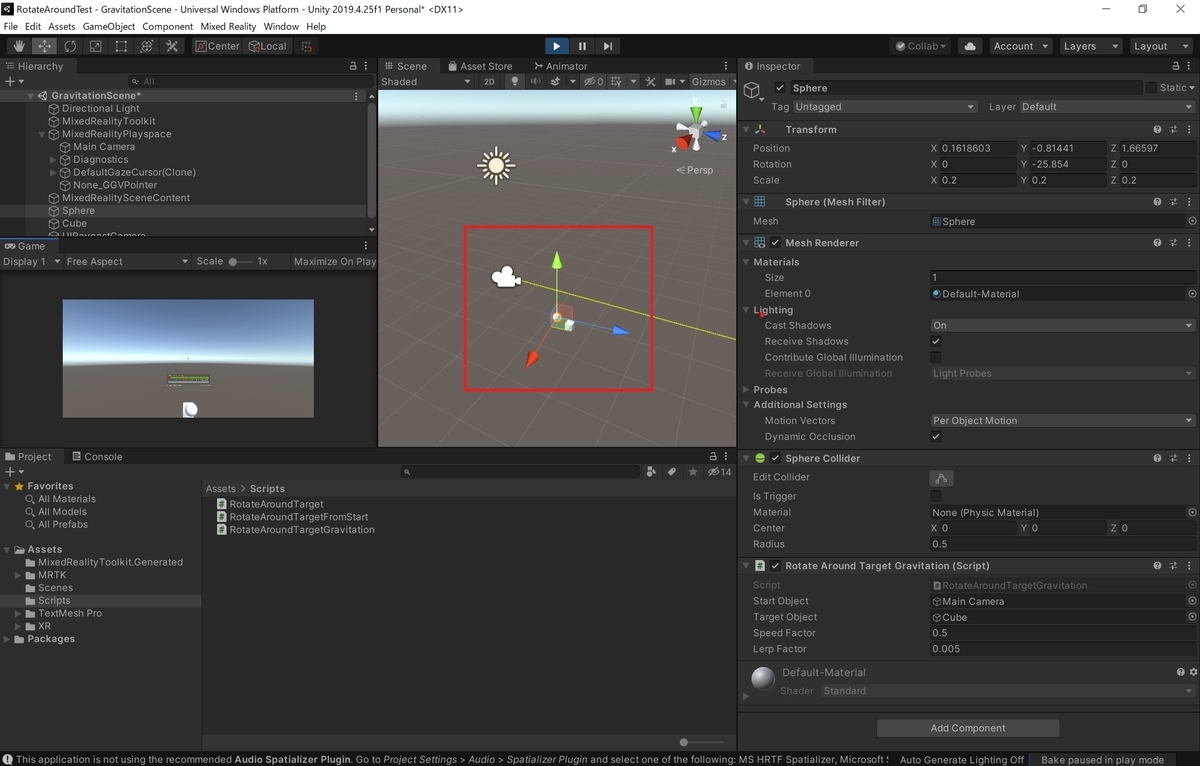Lock the Hierarchy panel
Viewport: 1200px width, 766px height.
pyautogui.click(x=353, y=66)
